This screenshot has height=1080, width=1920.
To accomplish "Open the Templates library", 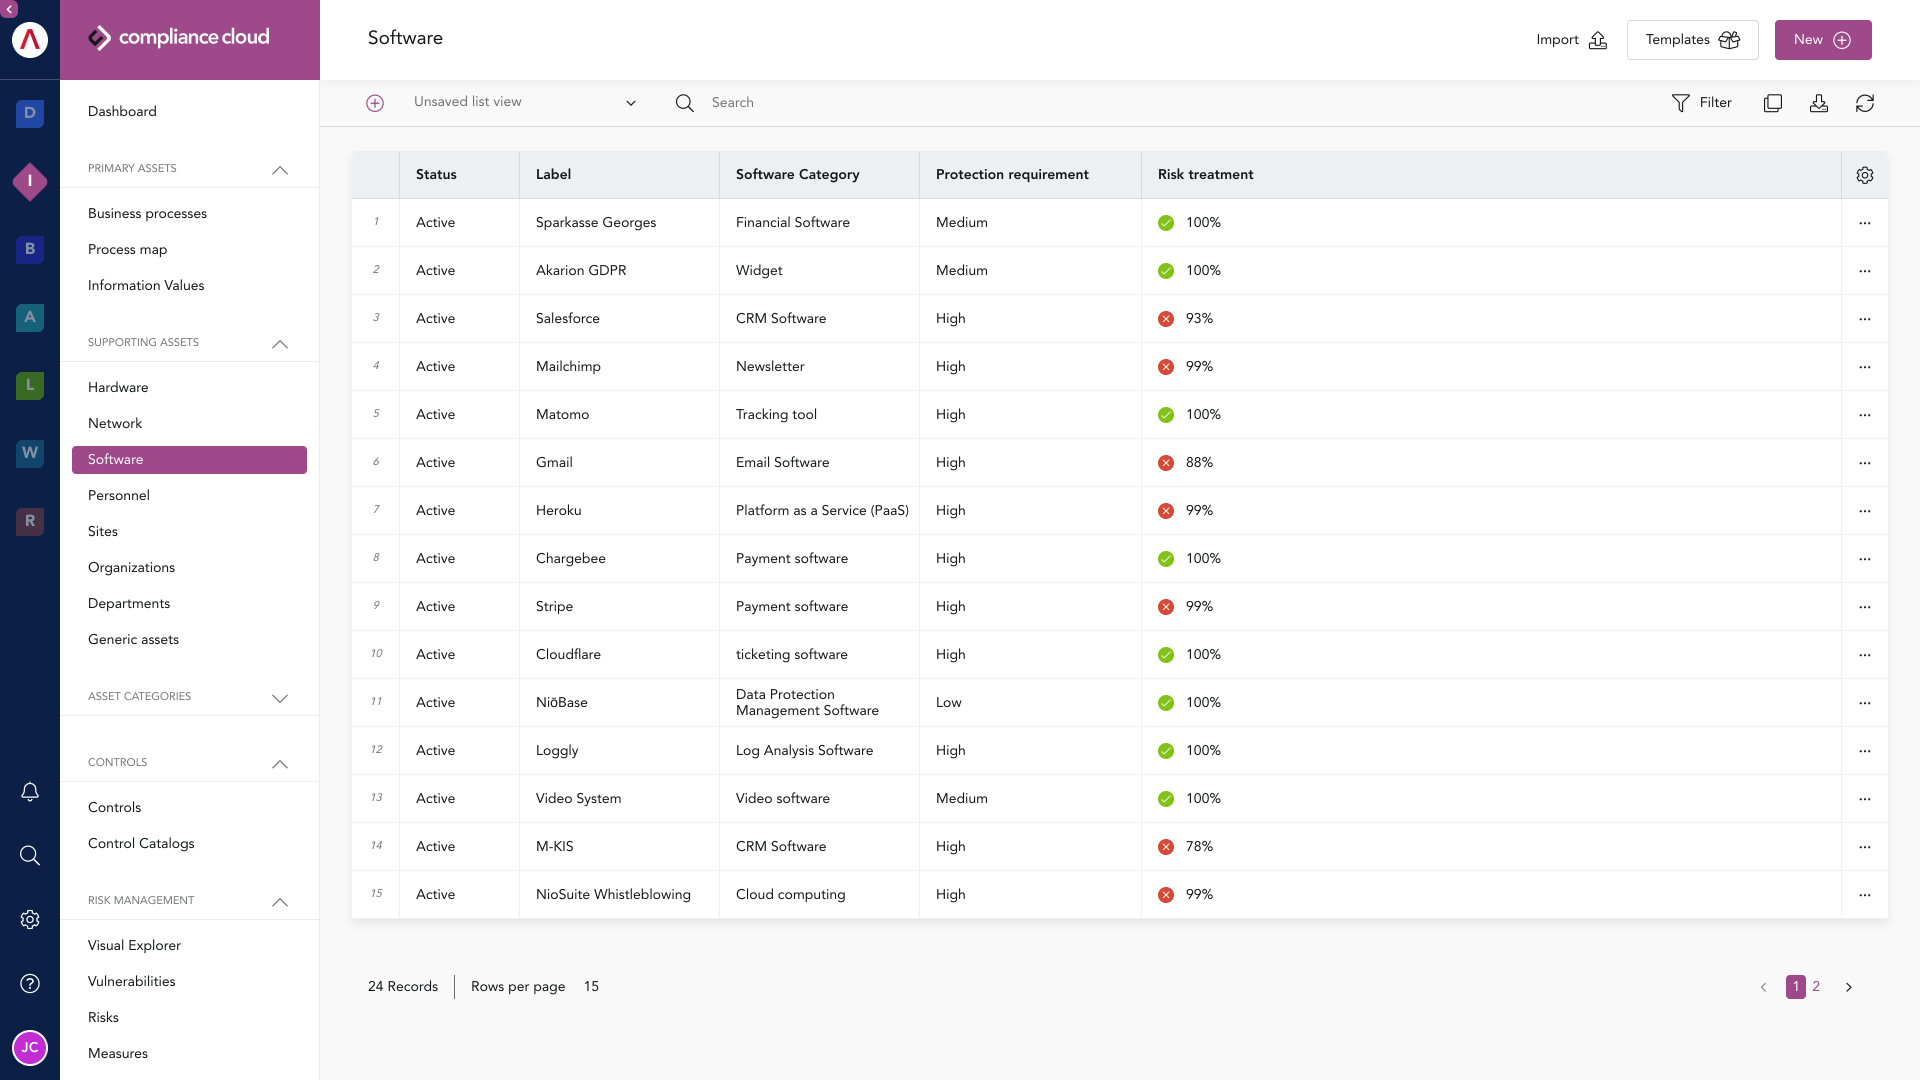I will pyautogui.click(x=1691, y=40).
